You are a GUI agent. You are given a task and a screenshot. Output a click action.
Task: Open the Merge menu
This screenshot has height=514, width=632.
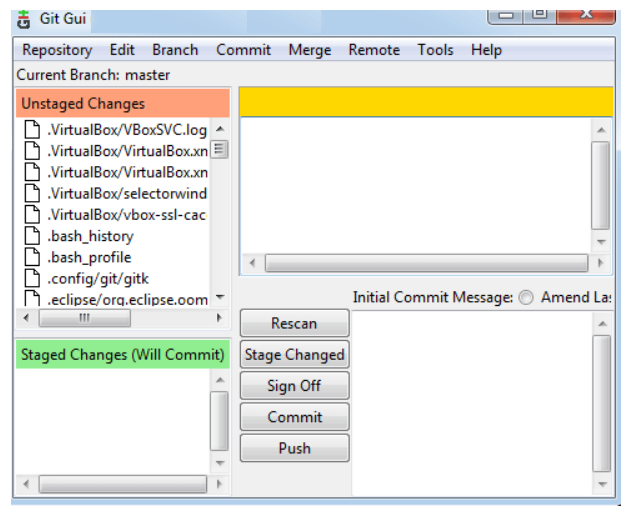(310, 50)
